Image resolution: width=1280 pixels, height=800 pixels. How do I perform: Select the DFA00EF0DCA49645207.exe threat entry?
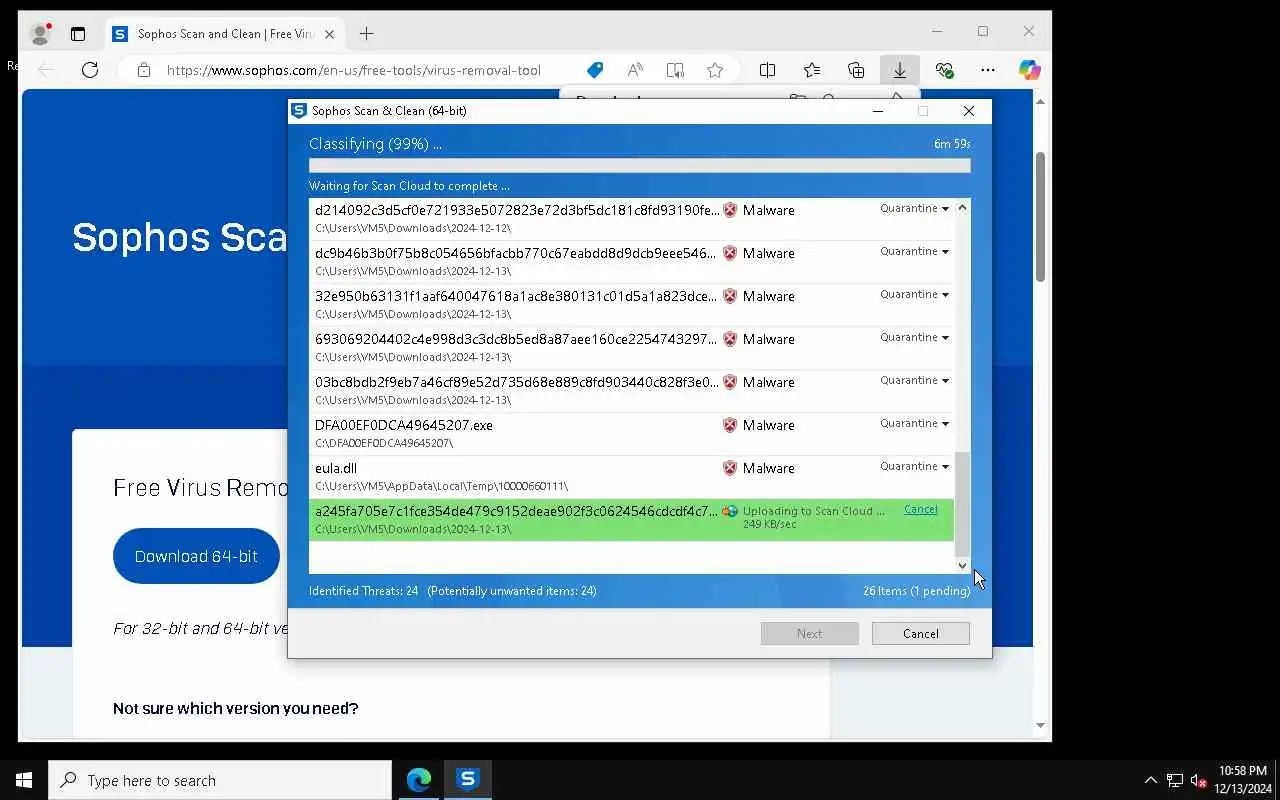(x=631, y=434)
